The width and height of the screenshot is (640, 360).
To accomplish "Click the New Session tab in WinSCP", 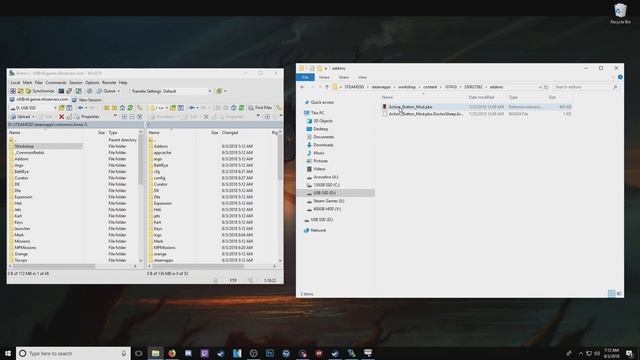I will [x=87, y=100].
